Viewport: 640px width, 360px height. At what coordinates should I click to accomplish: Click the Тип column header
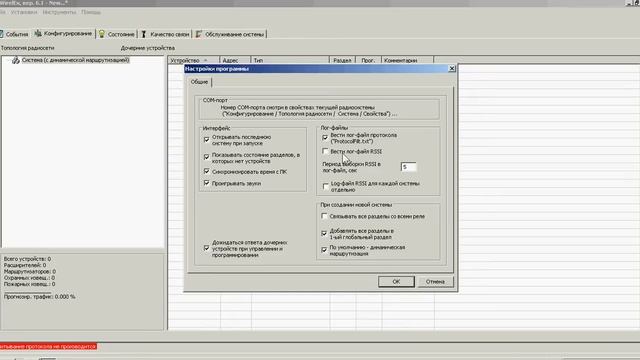(x=290, y=60)
